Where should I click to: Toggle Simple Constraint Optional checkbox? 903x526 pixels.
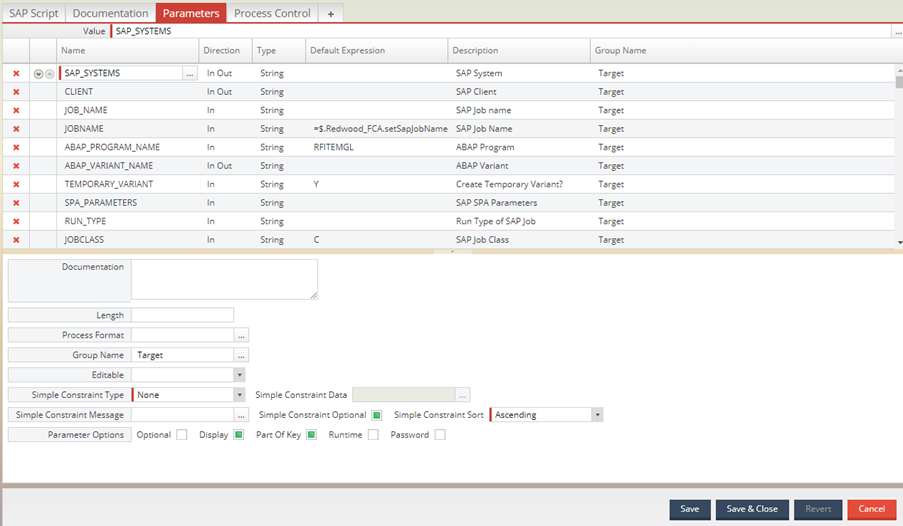377,415
